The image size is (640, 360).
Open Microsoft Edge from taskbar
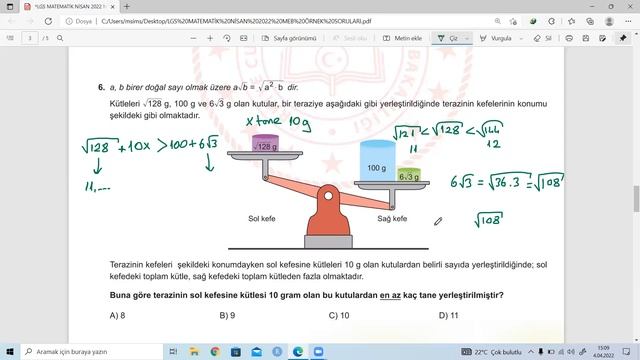tap(298, 351)
